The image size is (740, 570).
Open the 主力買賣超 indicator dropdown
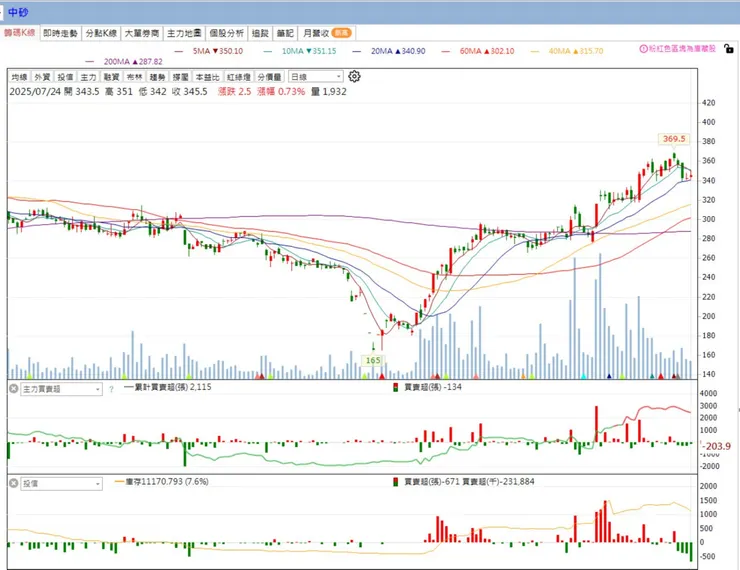pyautogui.click(x=61, y=389)
